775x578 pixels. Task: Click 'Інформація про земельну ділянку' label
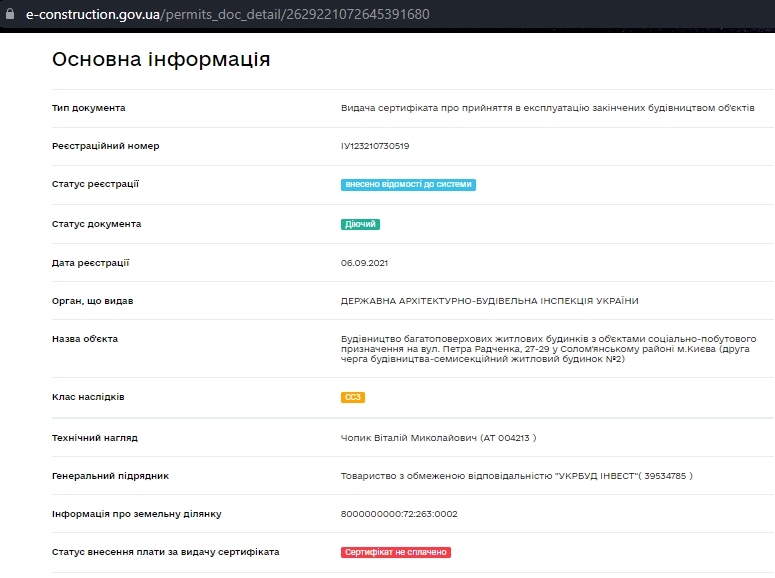click(x=136, y=514)
